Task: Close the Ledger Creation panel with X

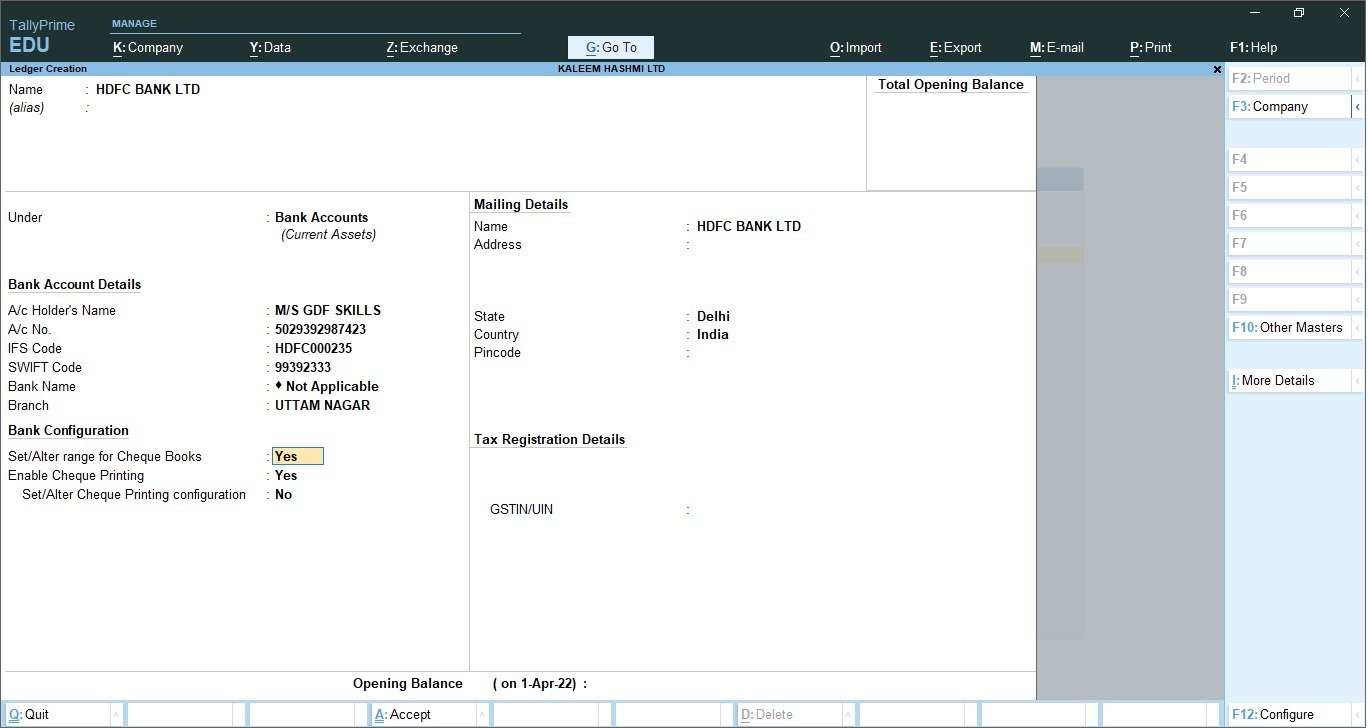Action: (x=1217, y=70)
